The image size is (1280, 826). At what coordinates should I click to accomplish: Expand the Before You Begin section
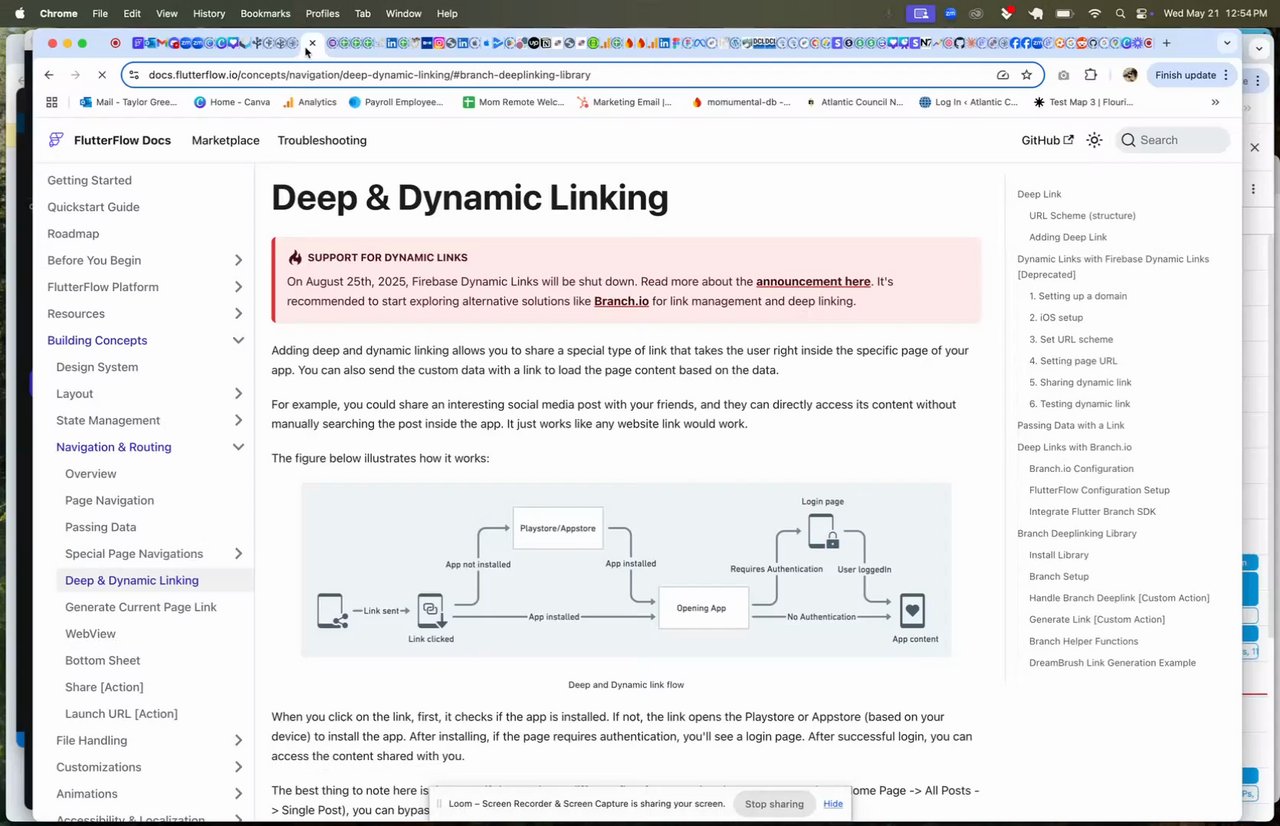[238, 260]
